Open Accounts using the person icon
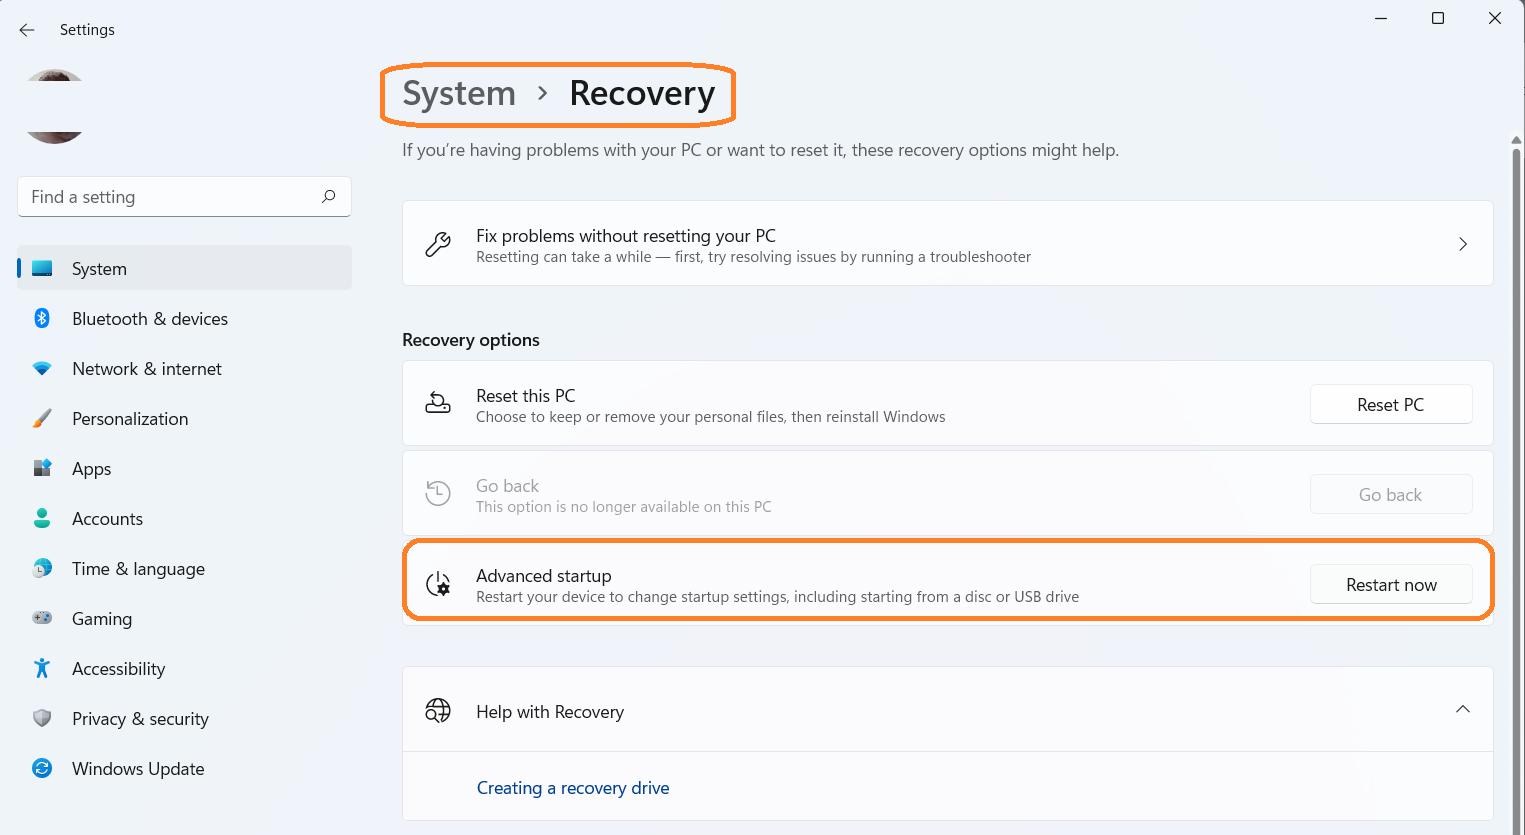Viewport: 1525px width, 835px height. pos(42,518)
